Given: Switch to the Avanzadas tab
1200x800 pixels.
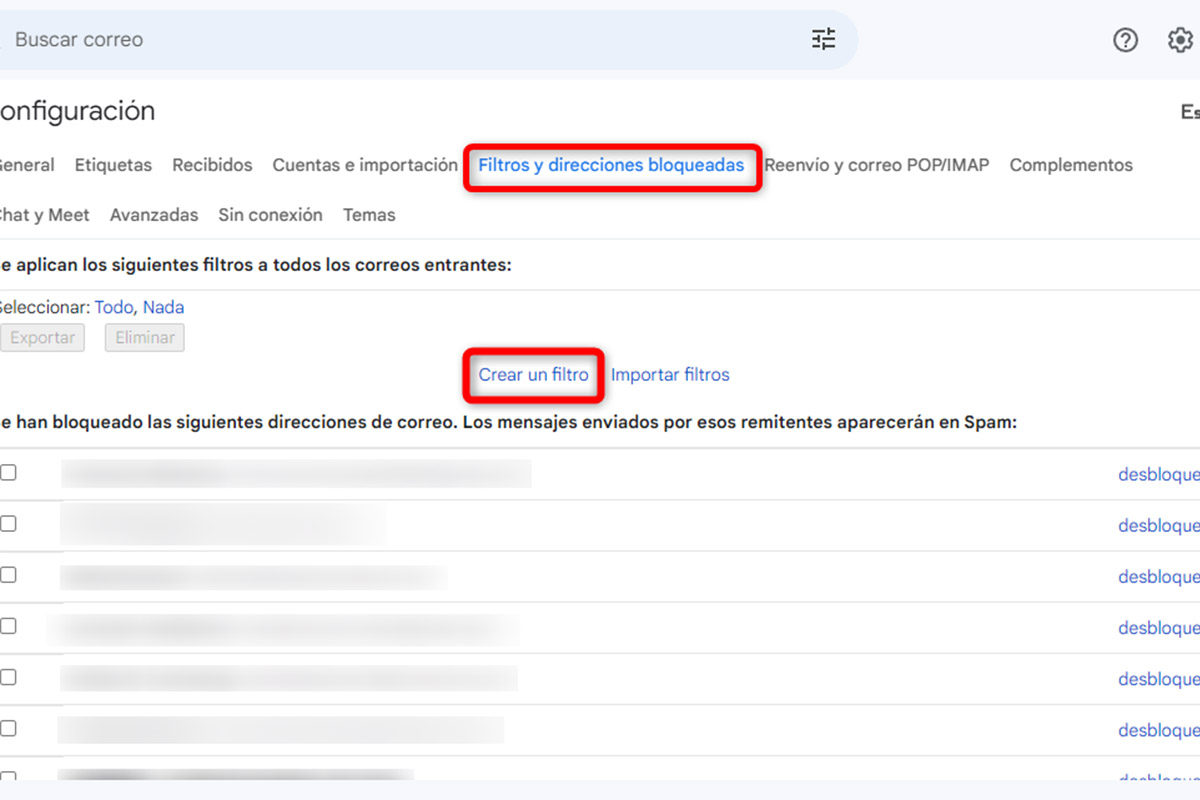Looking at the screenshot, I should [x=154, y=215].
